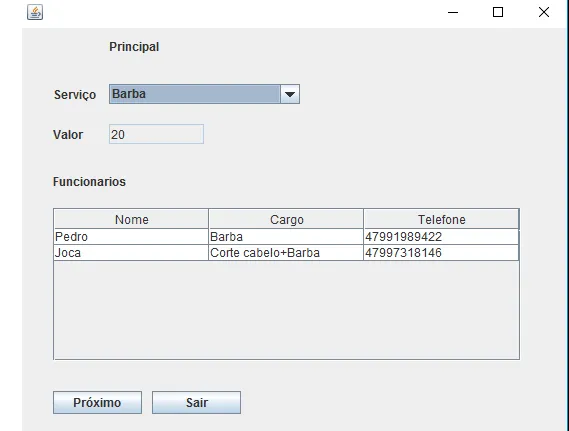Maximize the window

498,12
